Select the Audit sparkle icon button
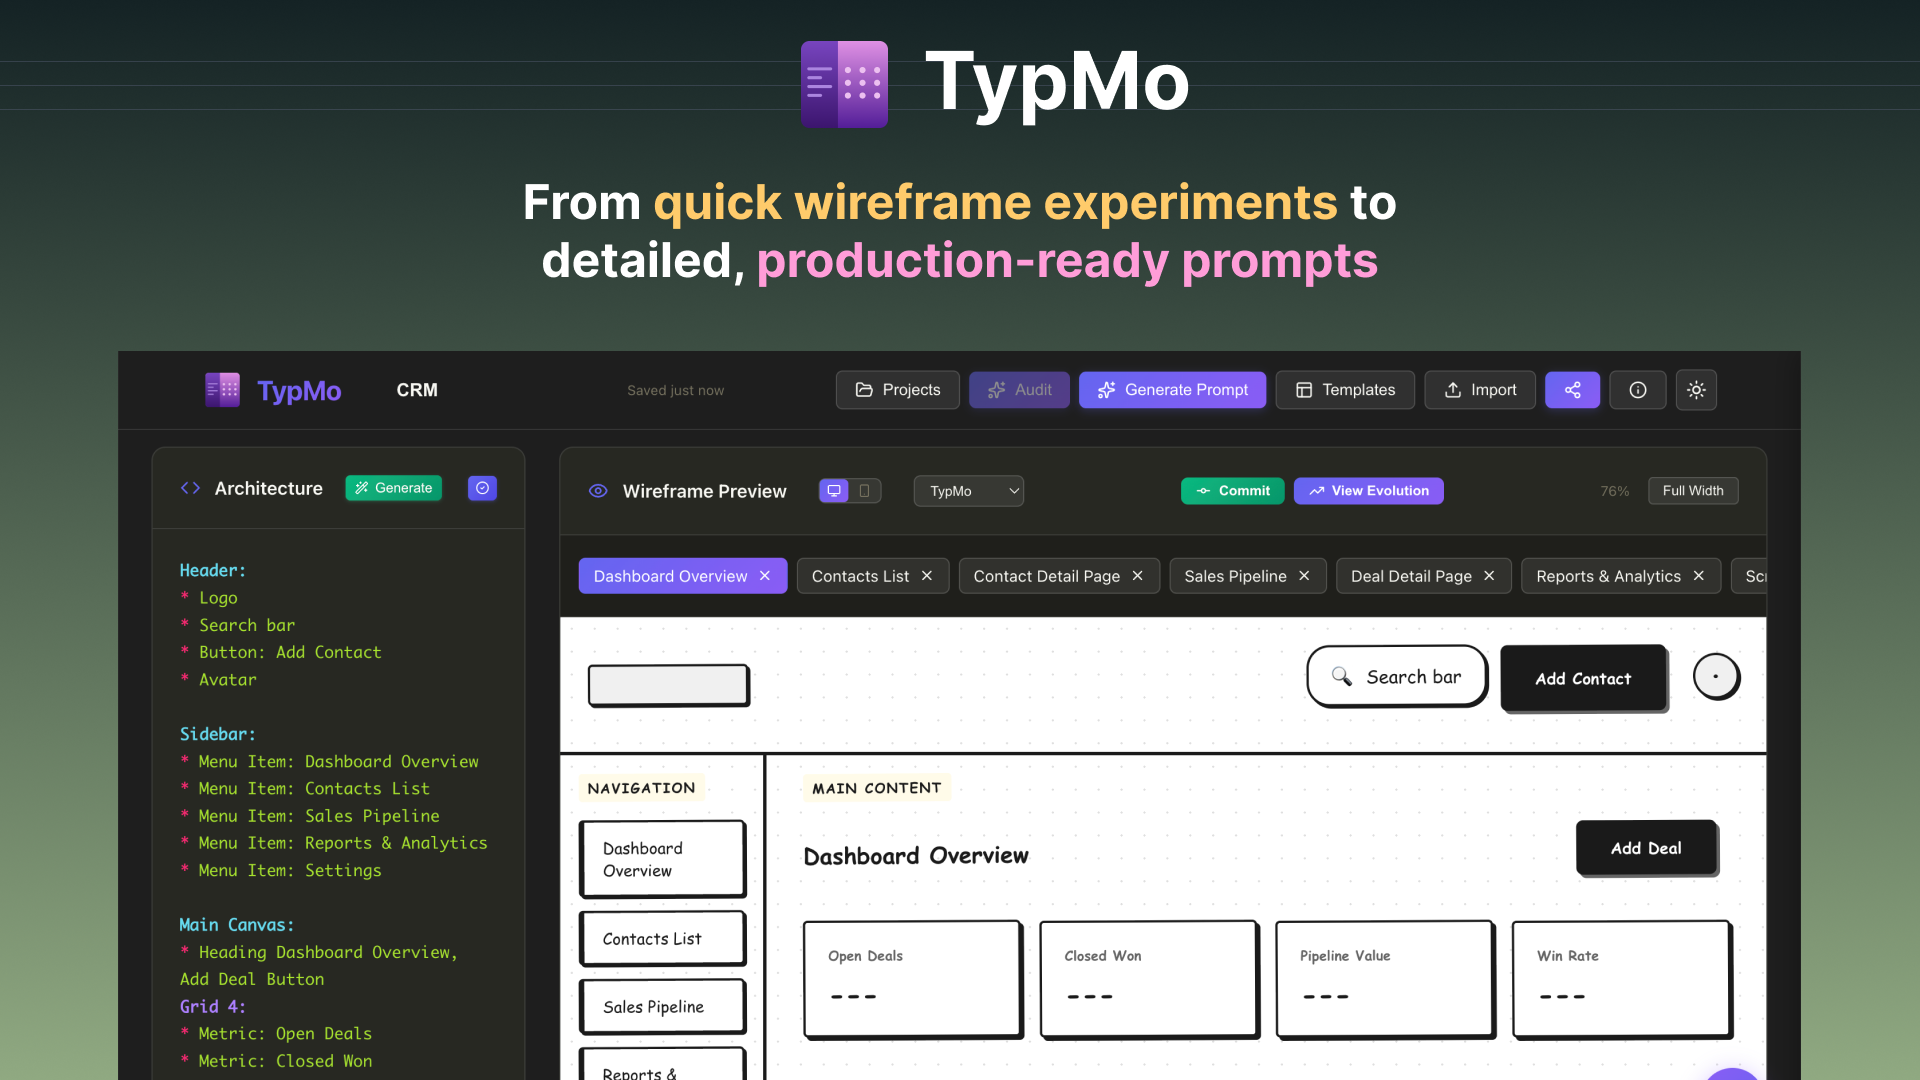 pyautogui.click(x=996, y=390)
